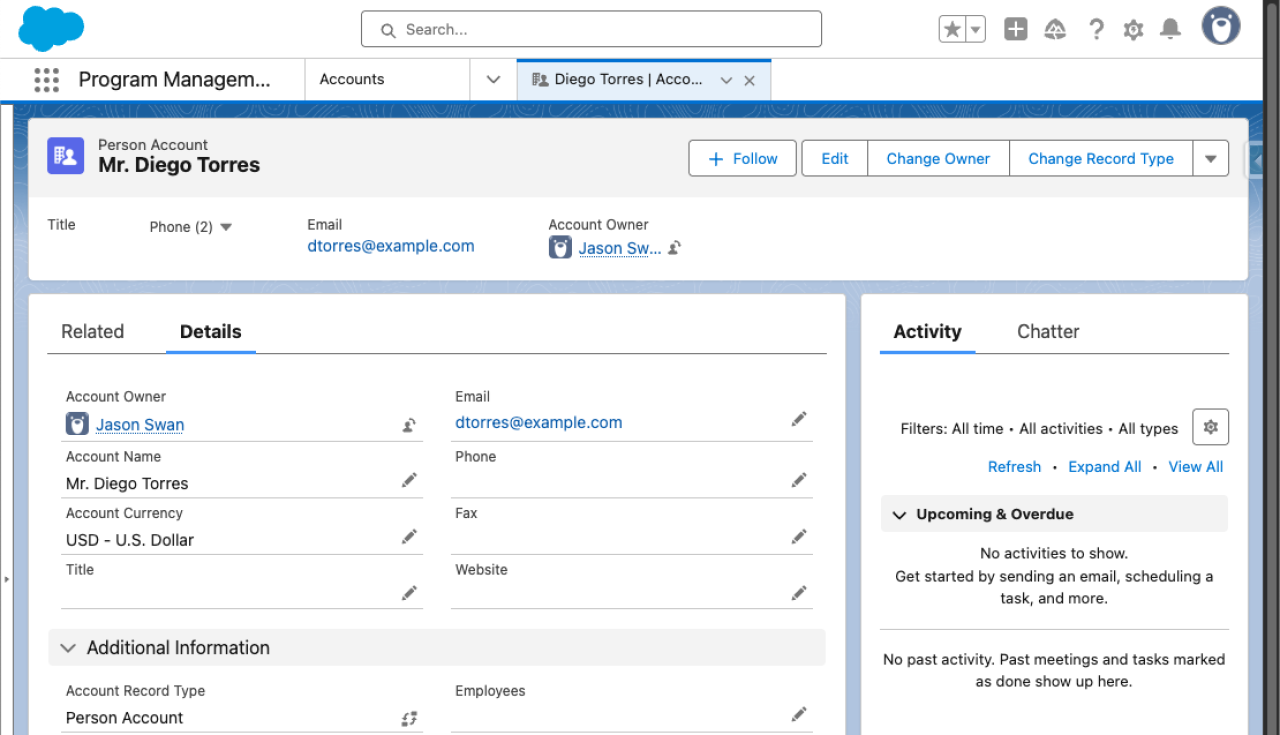The image size is (1280, 735).
Task: Collapse the Upcoming & Overdue section
Action: click(x=898, y=514)
